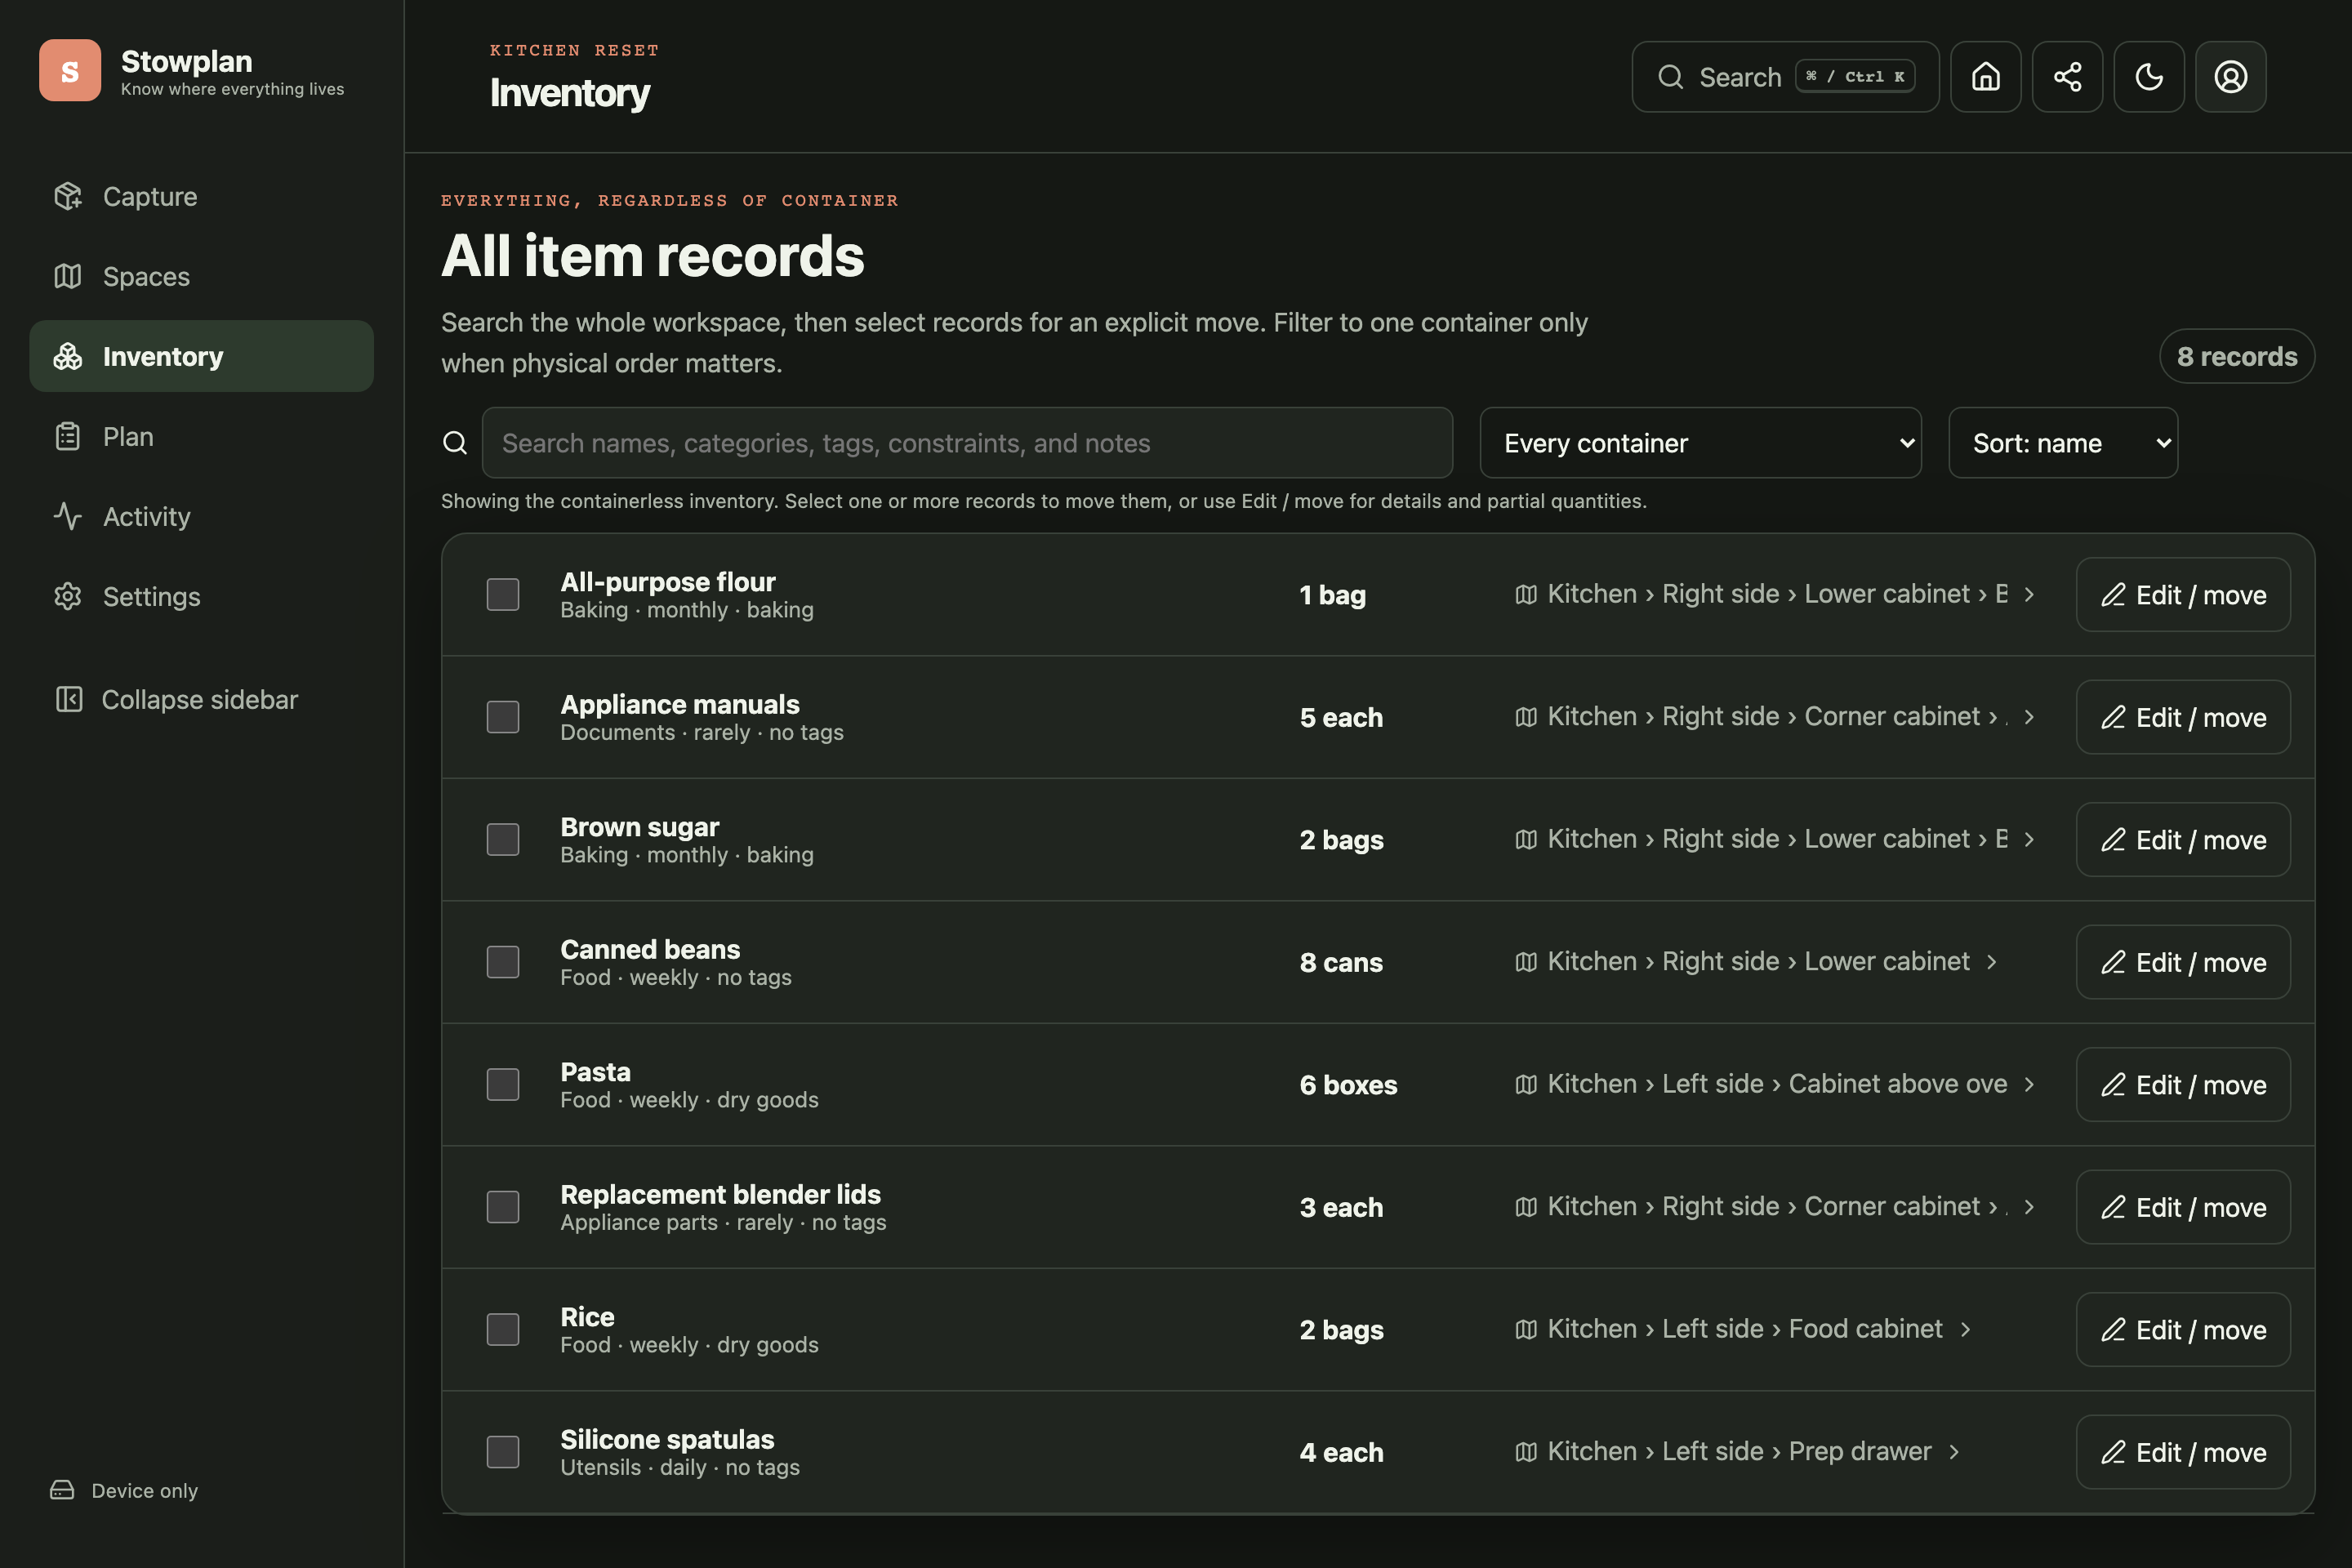Click Edit / move for Rice
Image resolution: width=2352 pixels, height=1568 pixels.
(x=2183, y=1329)
